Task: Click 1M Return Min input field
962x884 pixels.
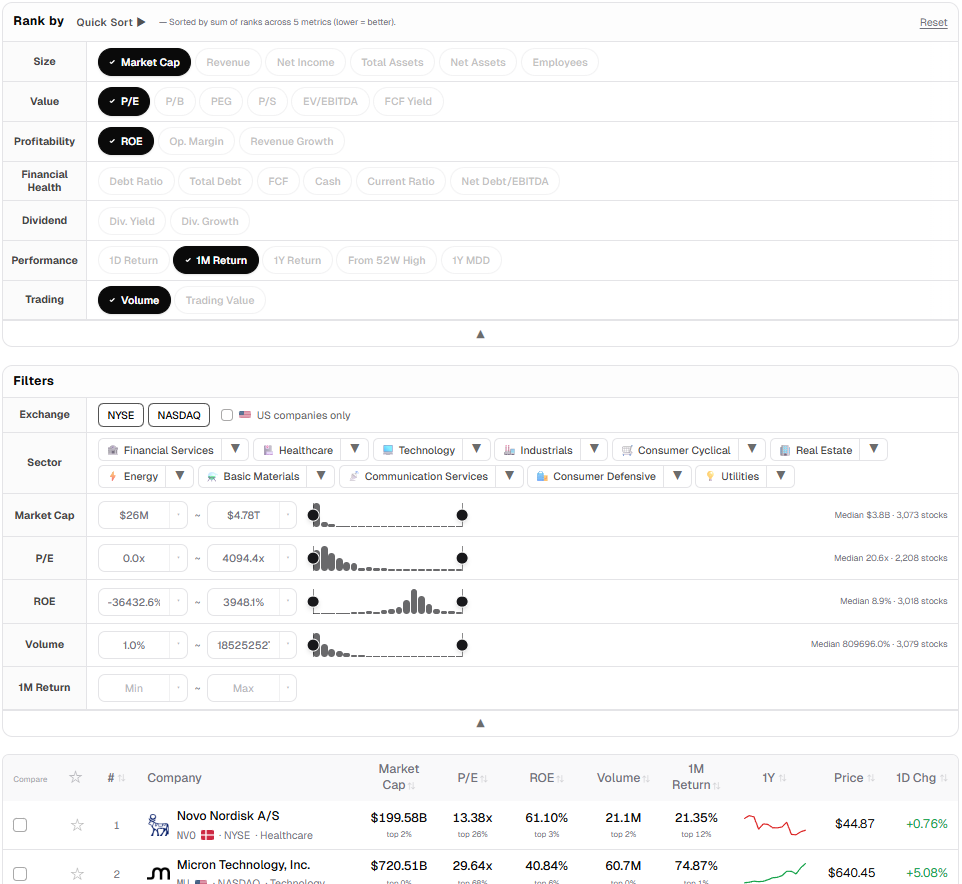Action: [134, 688]
